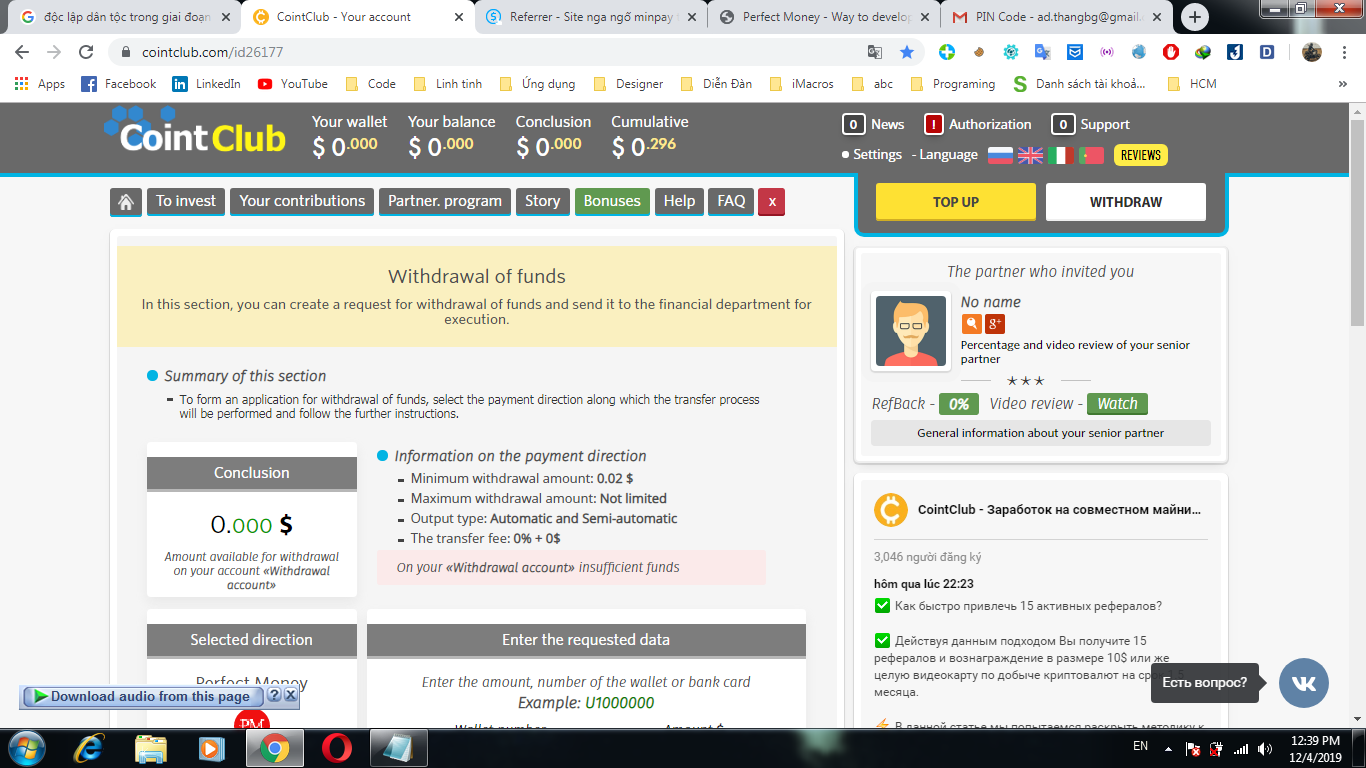Switch to the Referrer minpay tab
The image size is (1366, 768).
coord(590,17)
